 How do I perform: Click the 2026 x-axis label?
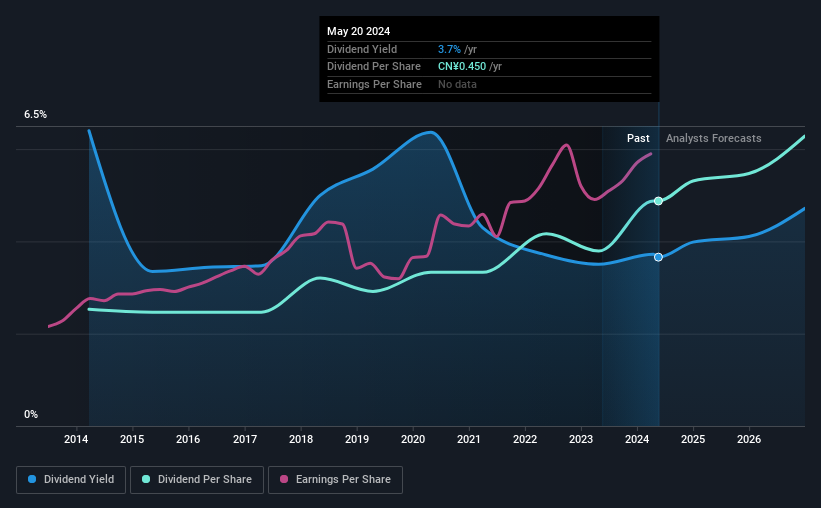click(x=749, y=439)
